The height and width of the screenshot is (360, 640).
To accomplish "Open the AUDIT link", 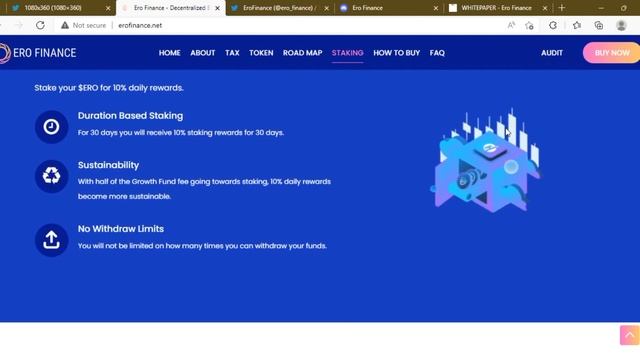I will pyautogui.click(x=552, y=53).
